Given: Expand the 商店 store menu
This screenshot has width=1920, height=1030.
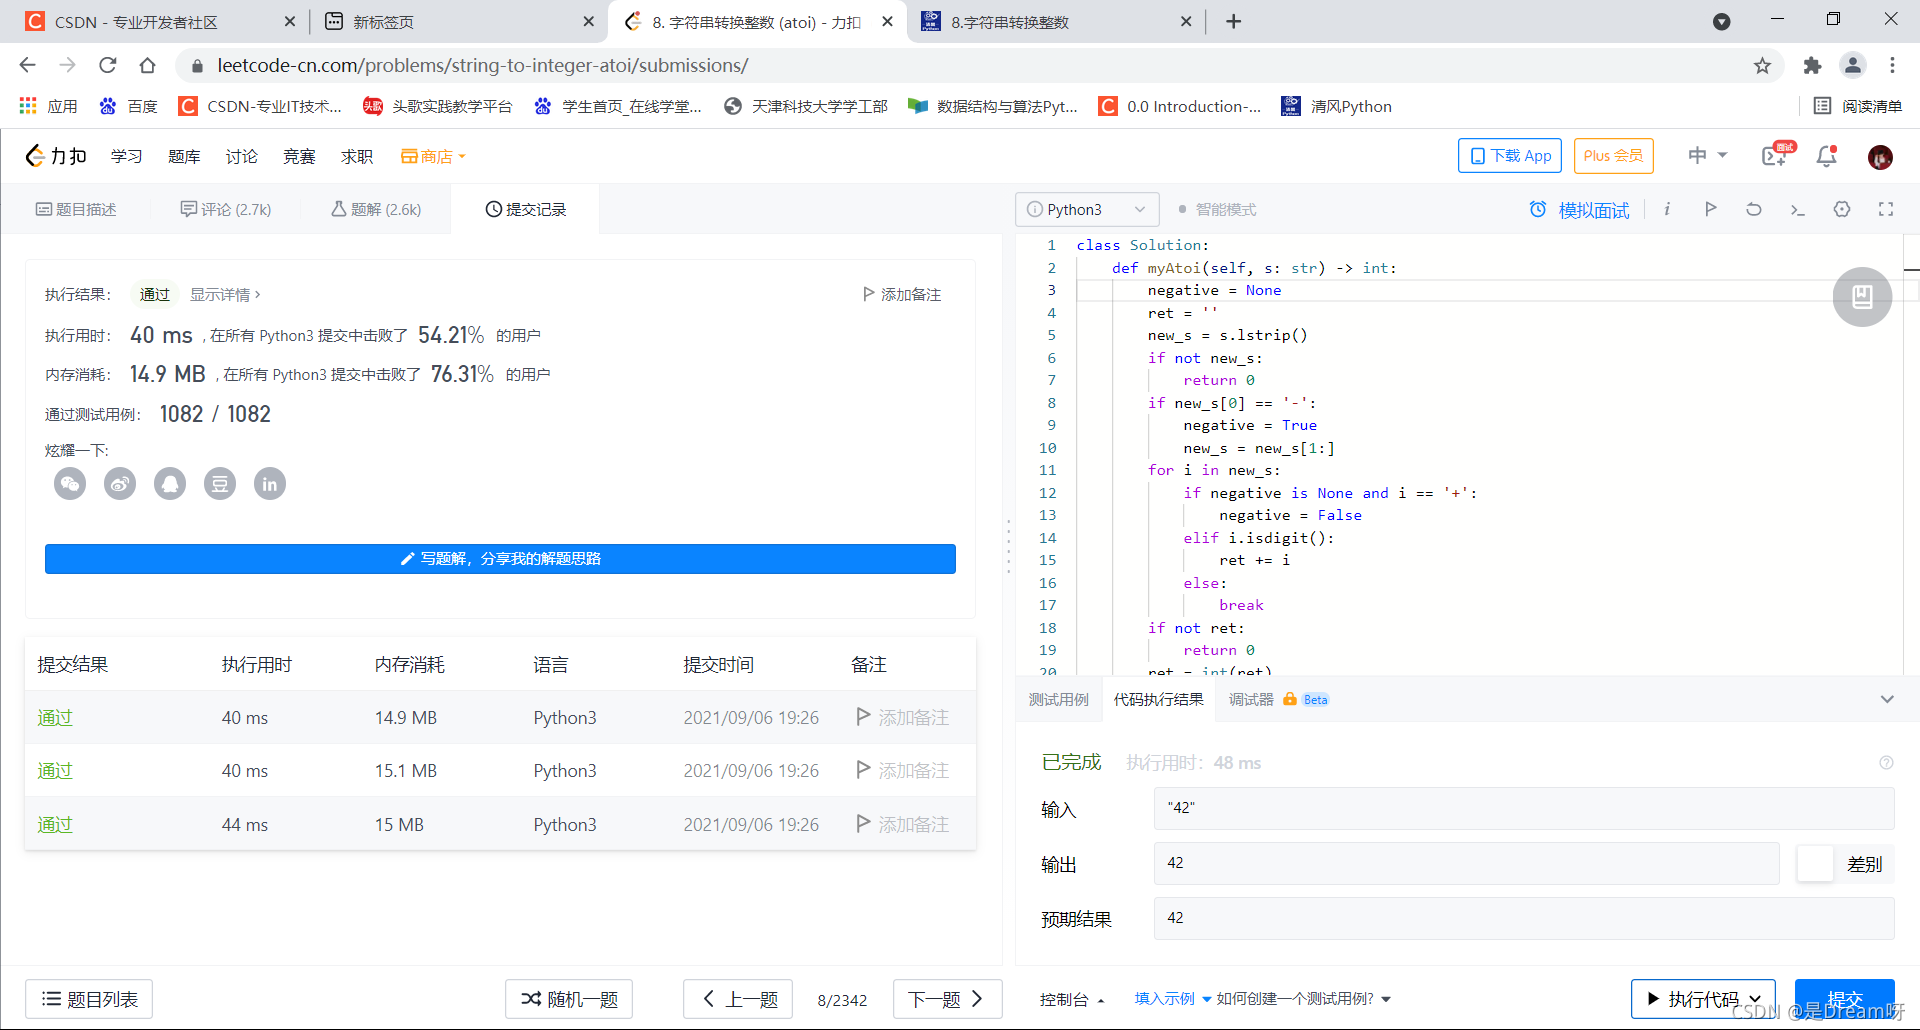Looking at the screenshot, I should (x=433, y=156).
